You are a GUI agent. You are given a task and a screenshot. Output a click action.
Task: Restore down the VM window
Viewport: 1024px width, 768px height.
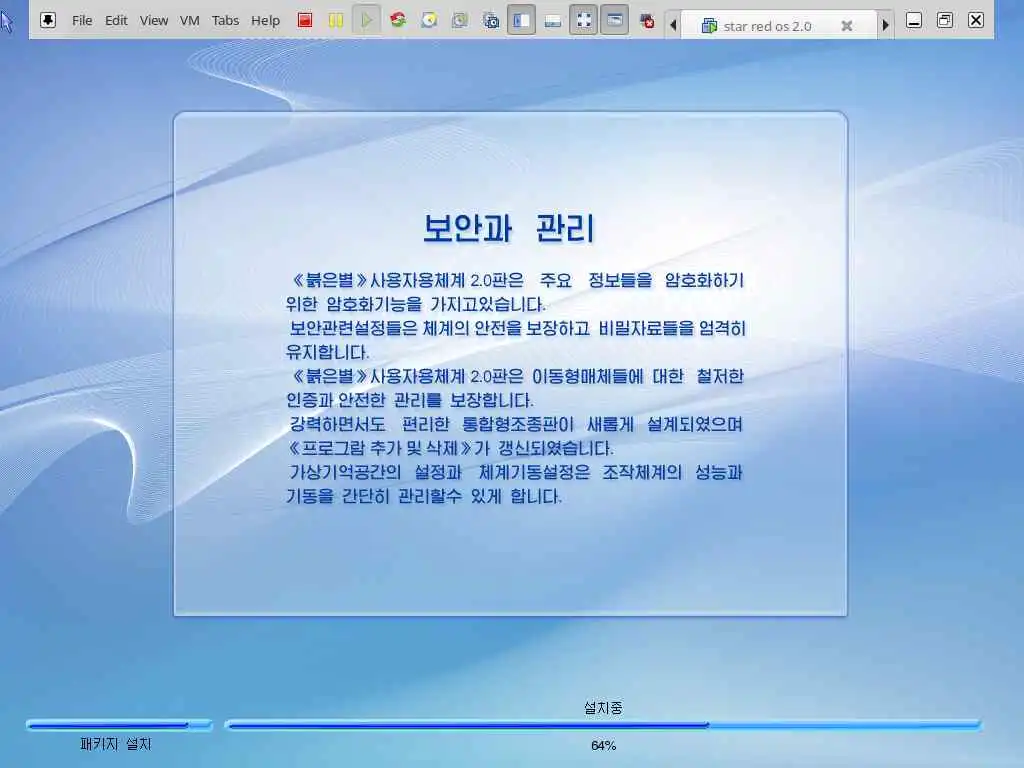coord(944,20)
